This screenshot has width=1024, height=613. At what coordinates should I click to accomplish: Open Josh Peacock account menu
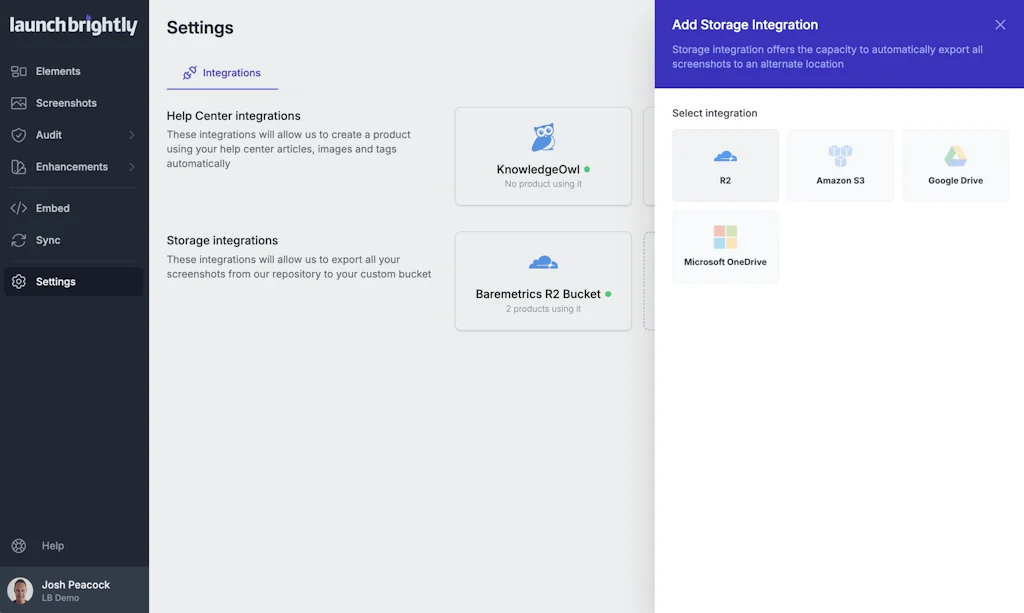click(76, 590)
